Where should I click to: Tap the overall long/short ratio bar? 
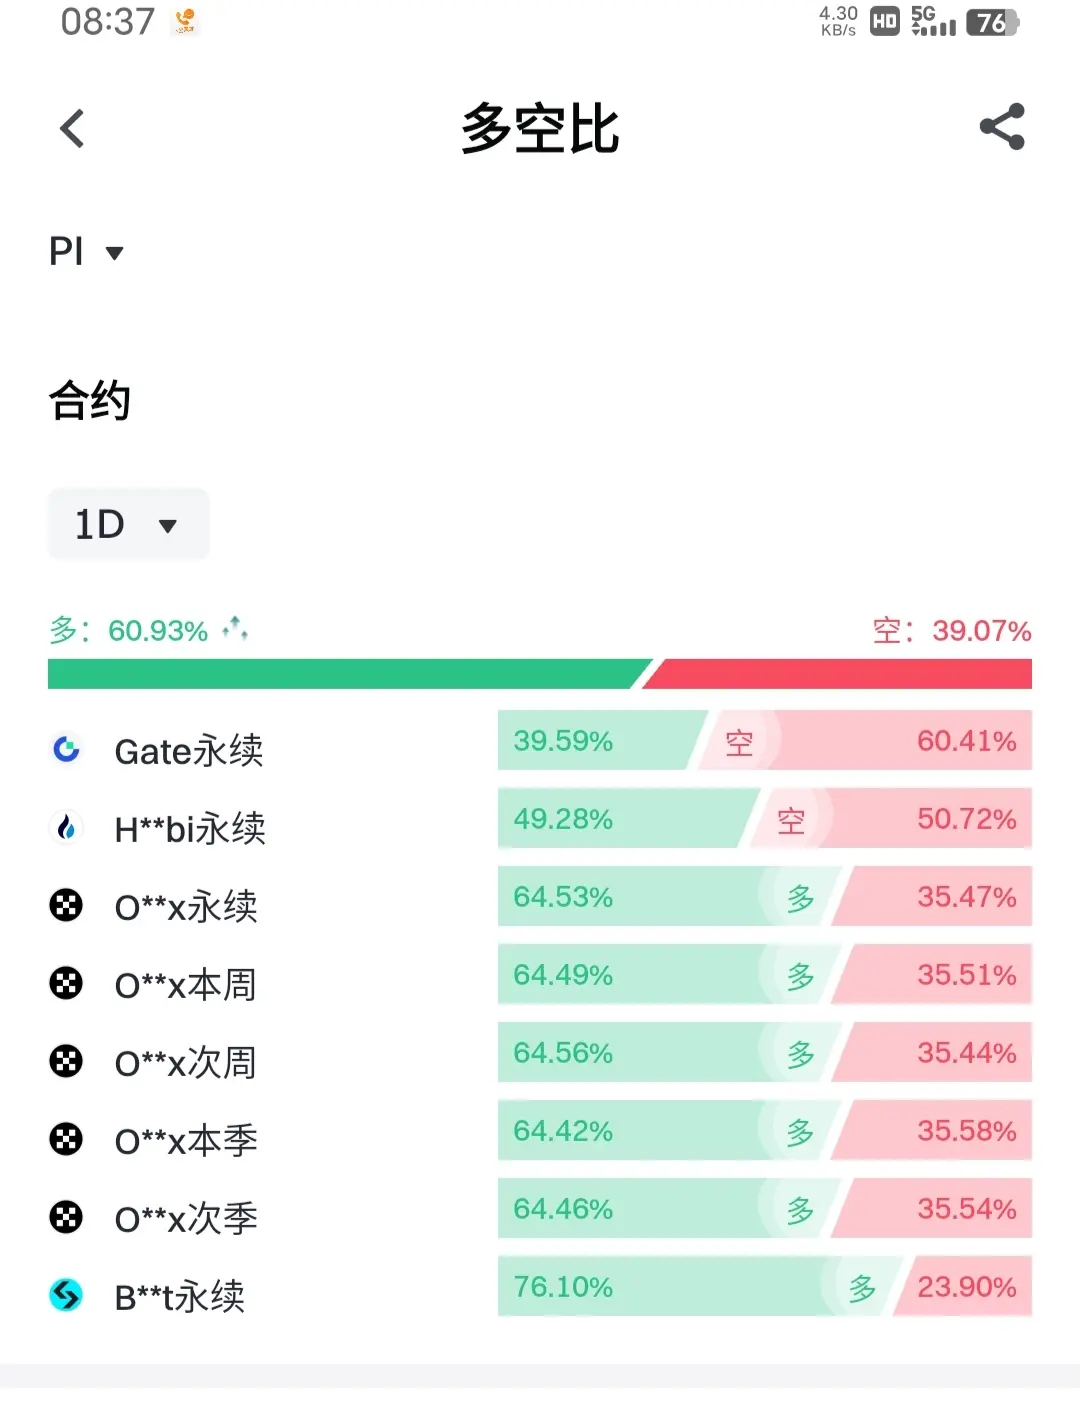point(540,674)
